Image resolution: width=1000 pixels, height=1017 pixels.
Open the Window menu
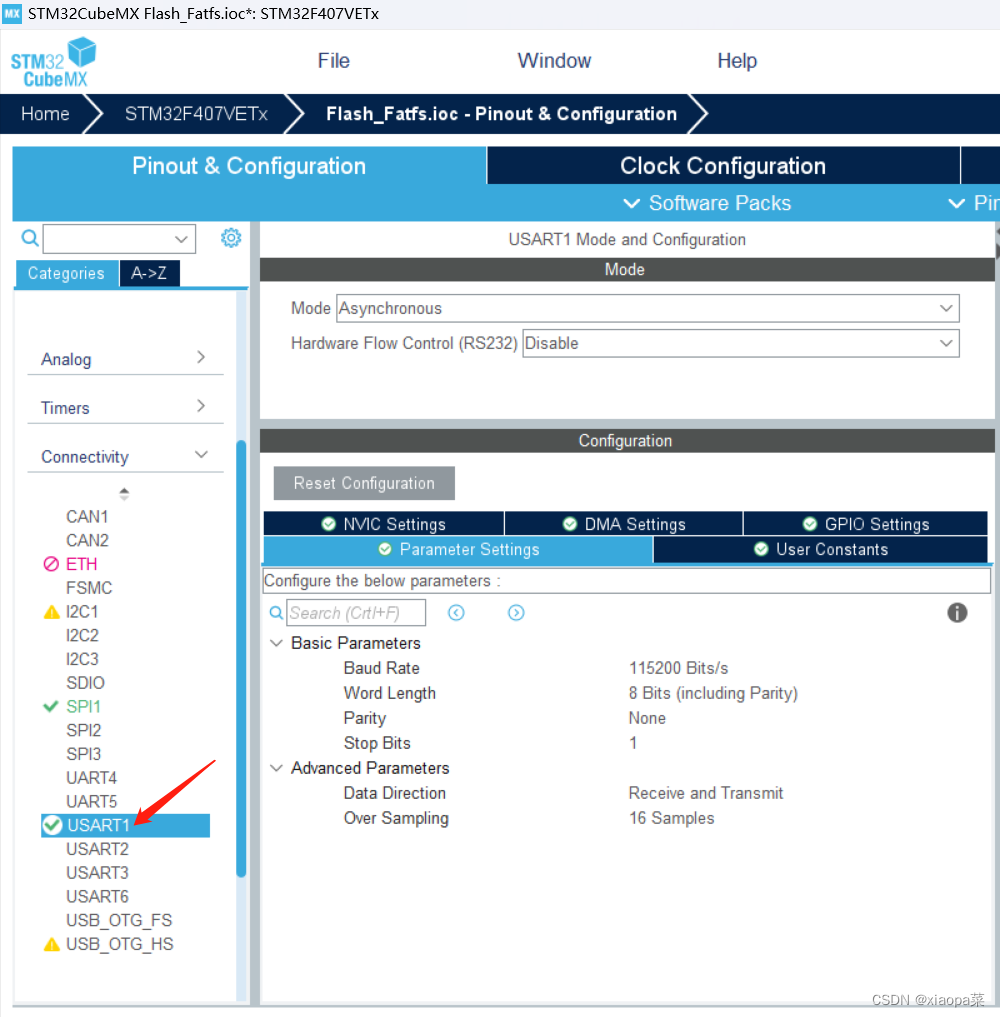click(x=554, y=61)
